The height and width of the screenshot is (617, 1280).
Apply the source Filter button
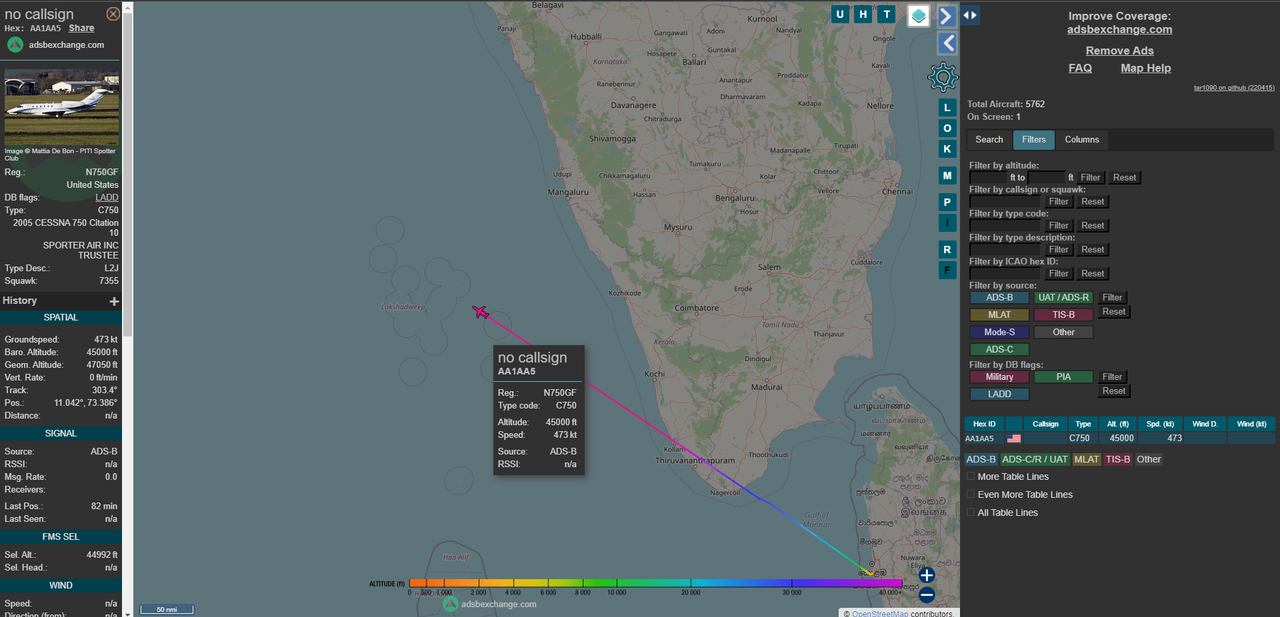[x=1112, y=297]
